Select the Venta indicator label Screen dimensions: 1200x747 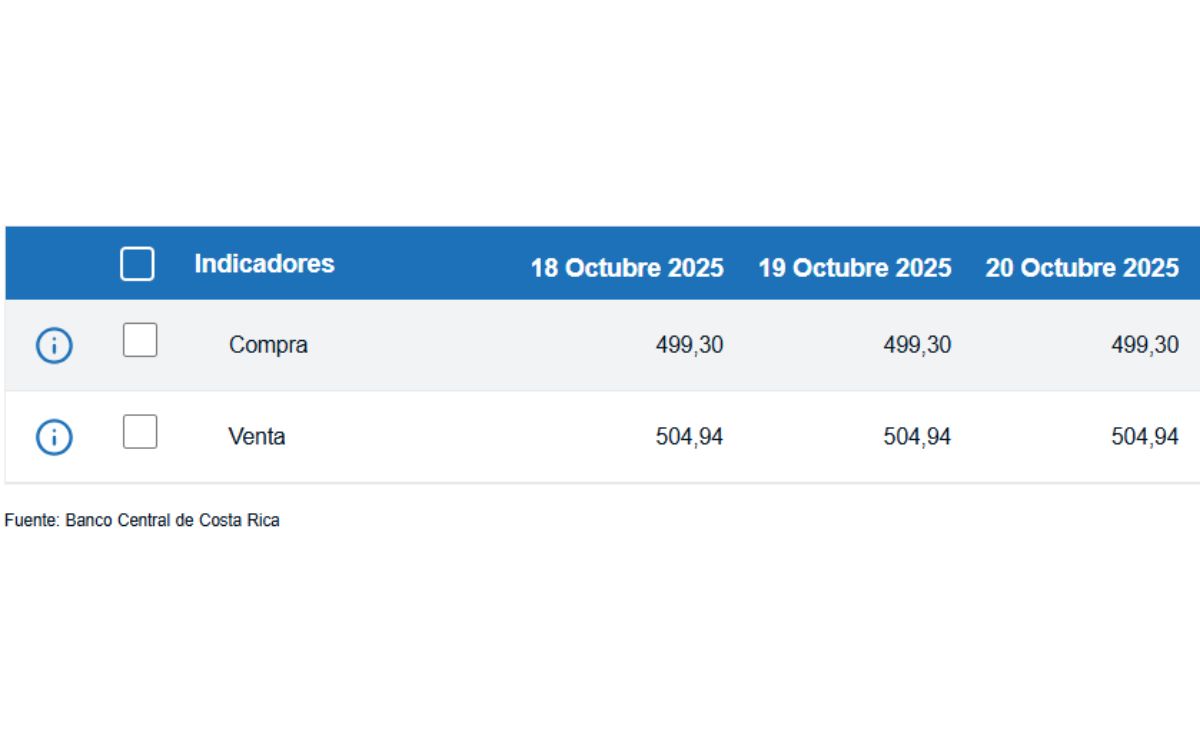tap(256, 437)
